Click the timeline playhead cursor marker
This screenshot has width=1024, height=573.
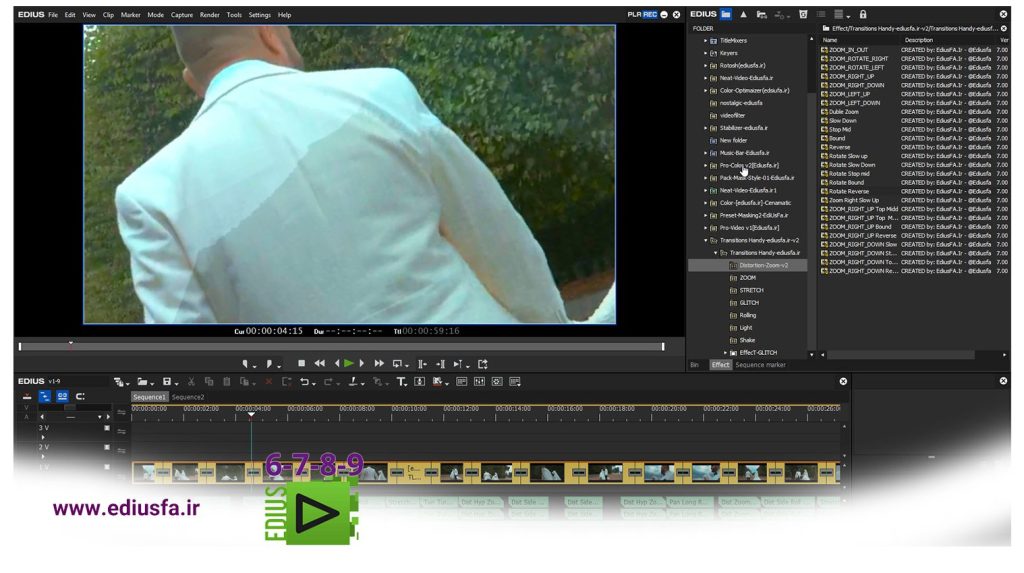pos(251,414)
